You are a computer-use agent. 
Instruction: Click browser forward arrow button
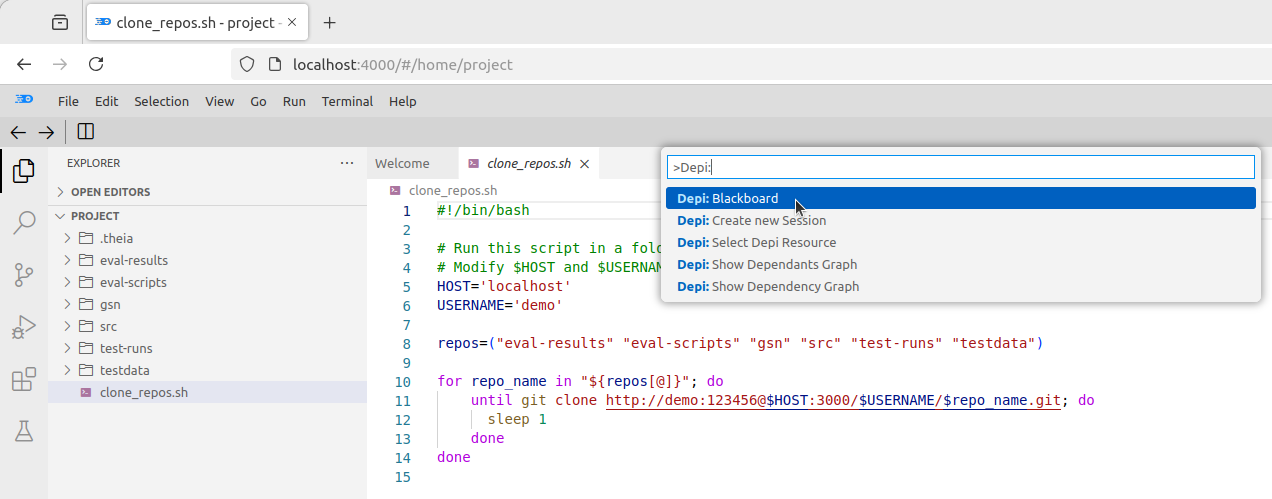(x=60, y=64)
